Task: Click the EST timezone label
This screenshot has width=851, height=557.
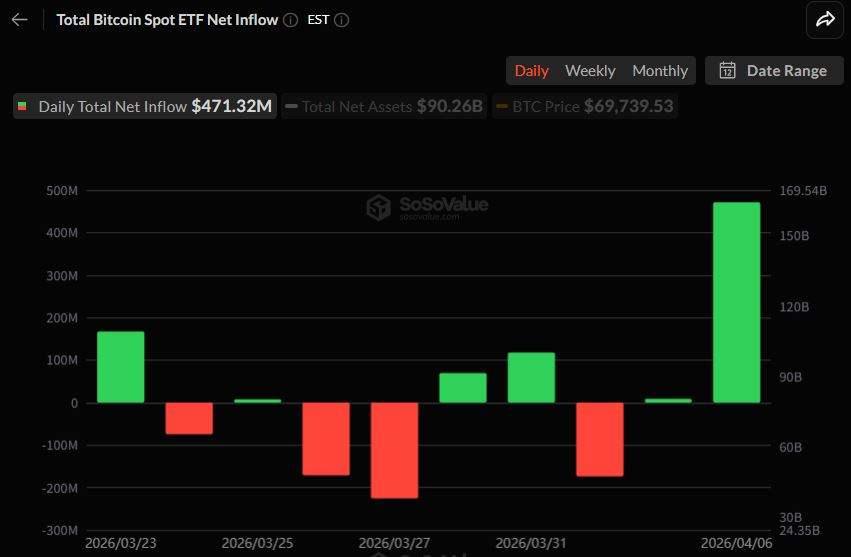Action: point(318,20)
